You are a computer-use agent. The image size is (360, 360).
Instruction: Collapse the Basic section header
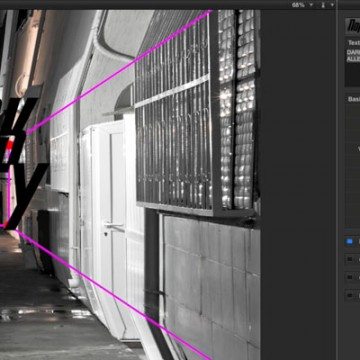[354, 99]
